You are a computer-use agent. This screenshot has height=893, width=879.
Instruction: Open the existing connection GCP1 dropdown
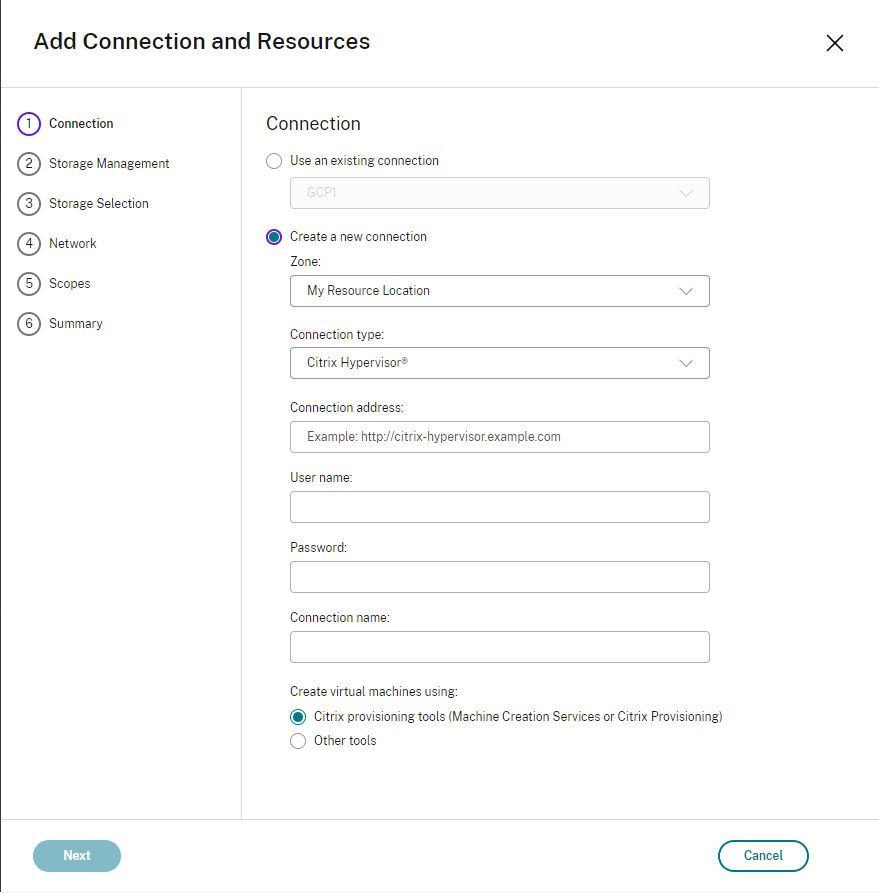(499, 193)
